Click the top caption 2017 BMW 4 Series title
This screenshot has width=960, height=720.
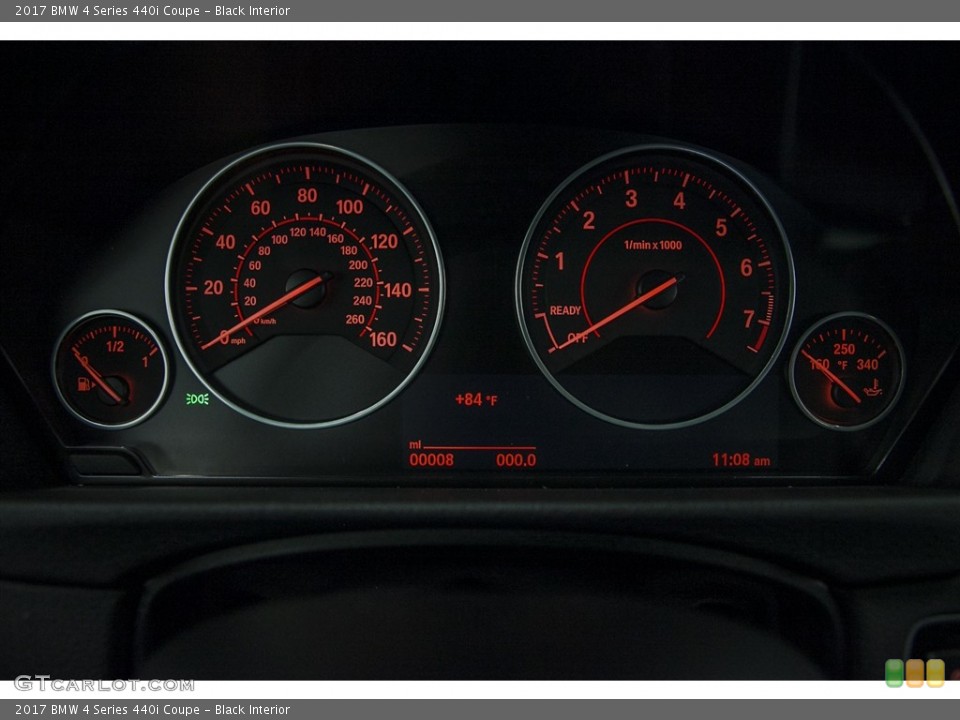point(152,10)
